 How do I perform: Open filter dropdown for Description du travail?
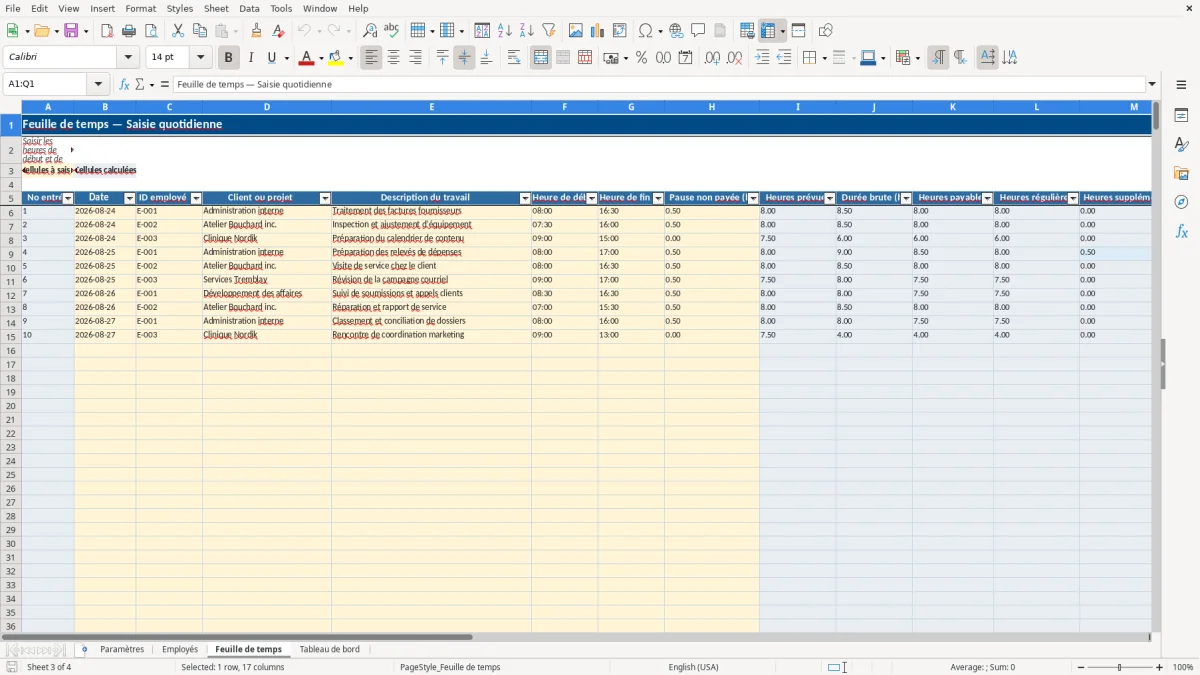point(525,198)
